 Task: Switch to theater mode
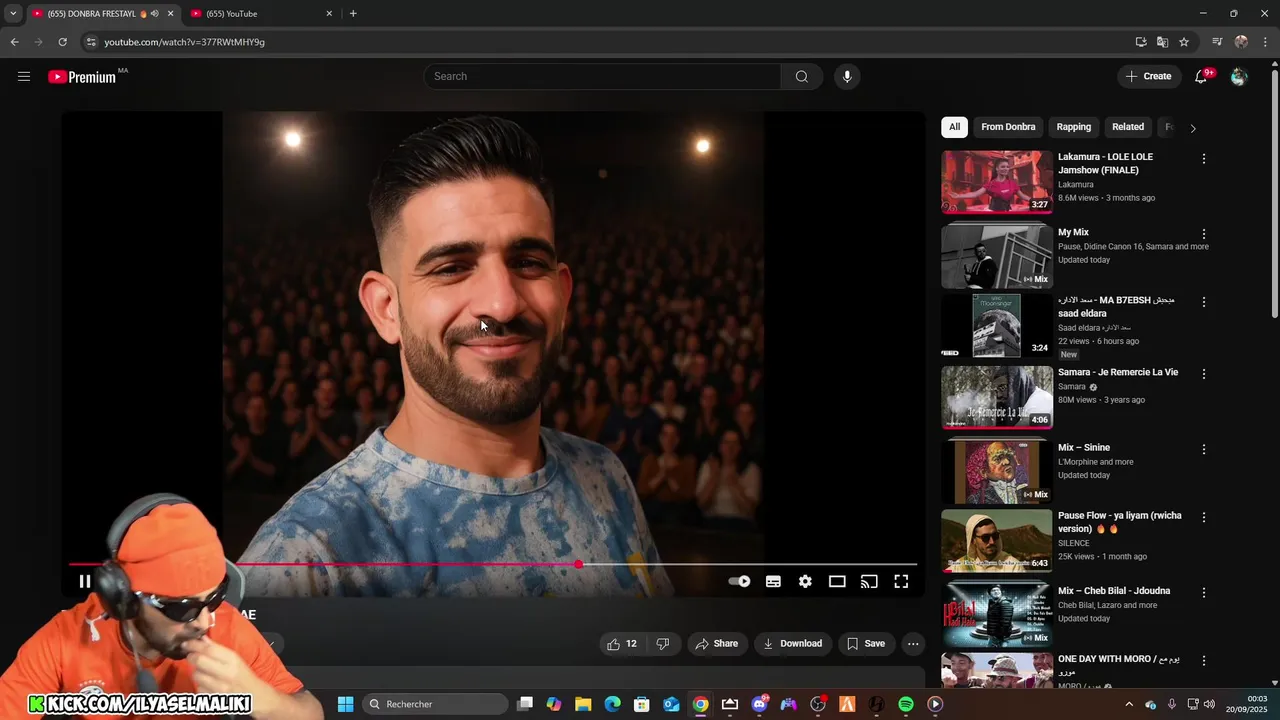837,581
